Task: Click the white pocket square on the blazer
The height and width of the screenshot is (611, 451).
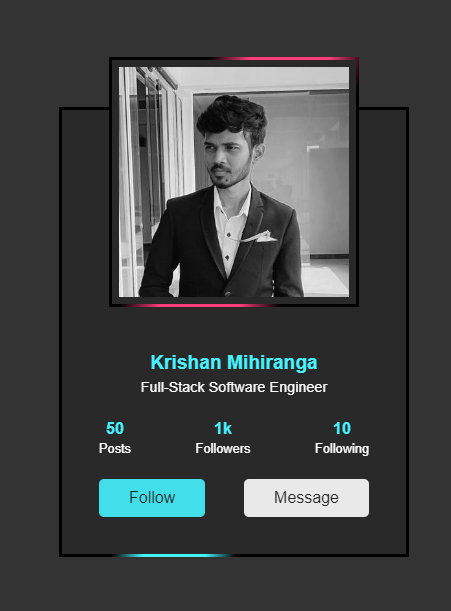Action: pos(263,237)
